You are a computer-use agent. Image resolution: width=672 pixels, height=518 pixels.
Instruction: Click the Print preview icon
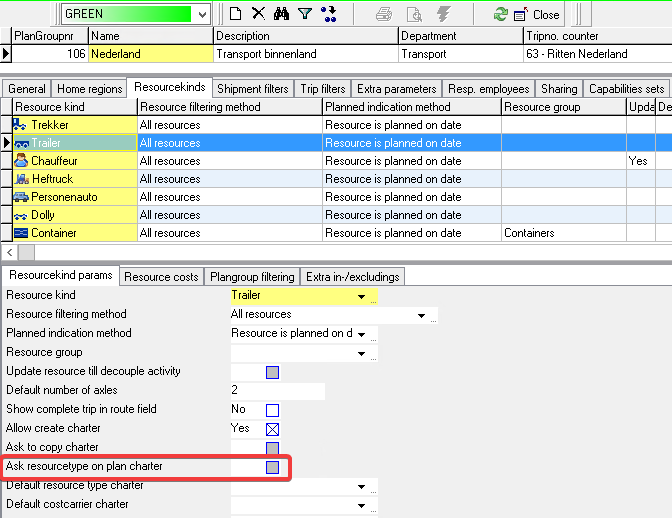[x=412, y=14]
